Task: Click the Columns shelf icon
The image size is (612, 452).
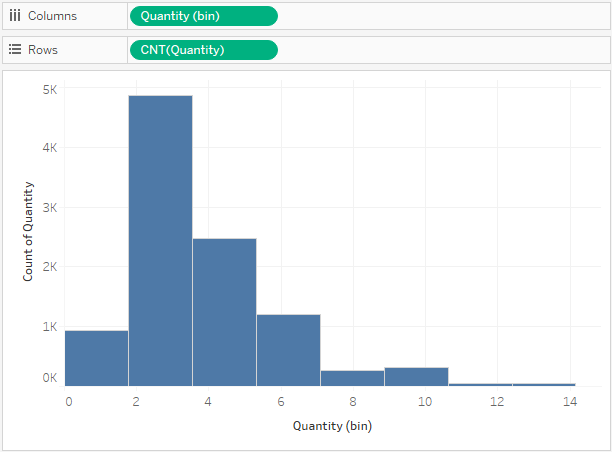Action: [x=15, y=16]
